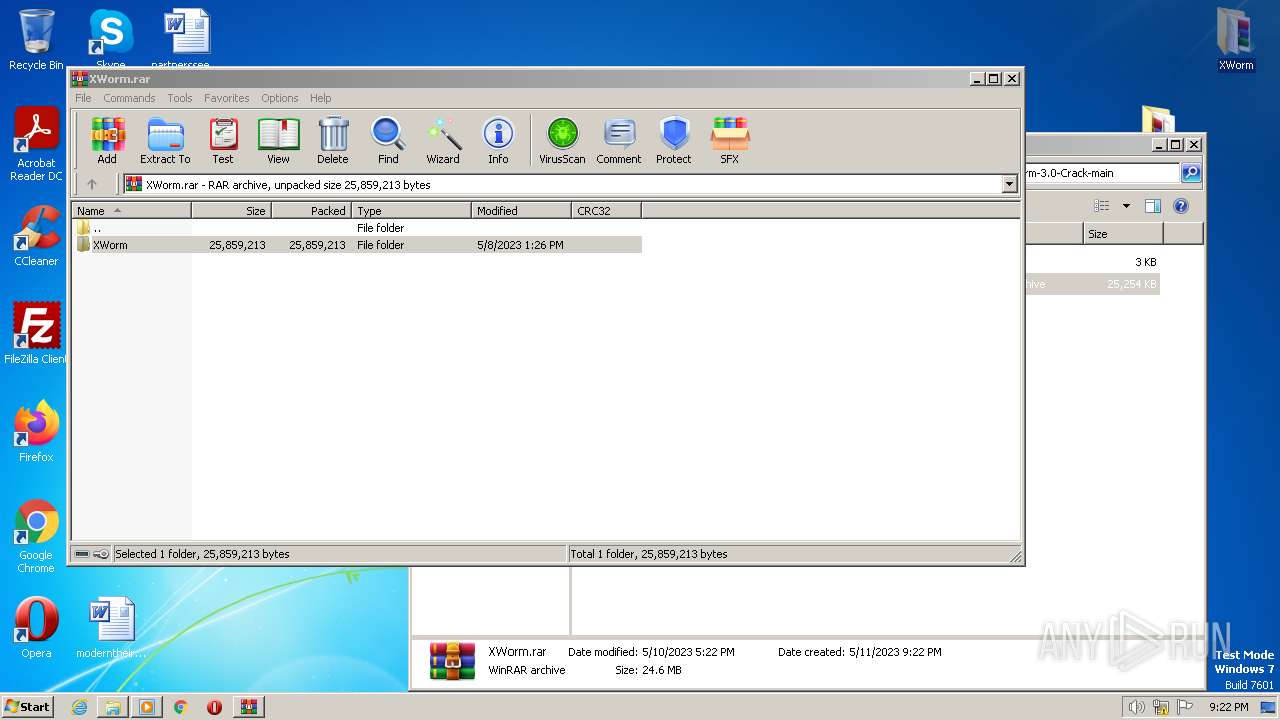Open the moderntheir Word document icon

click(111, 628)
